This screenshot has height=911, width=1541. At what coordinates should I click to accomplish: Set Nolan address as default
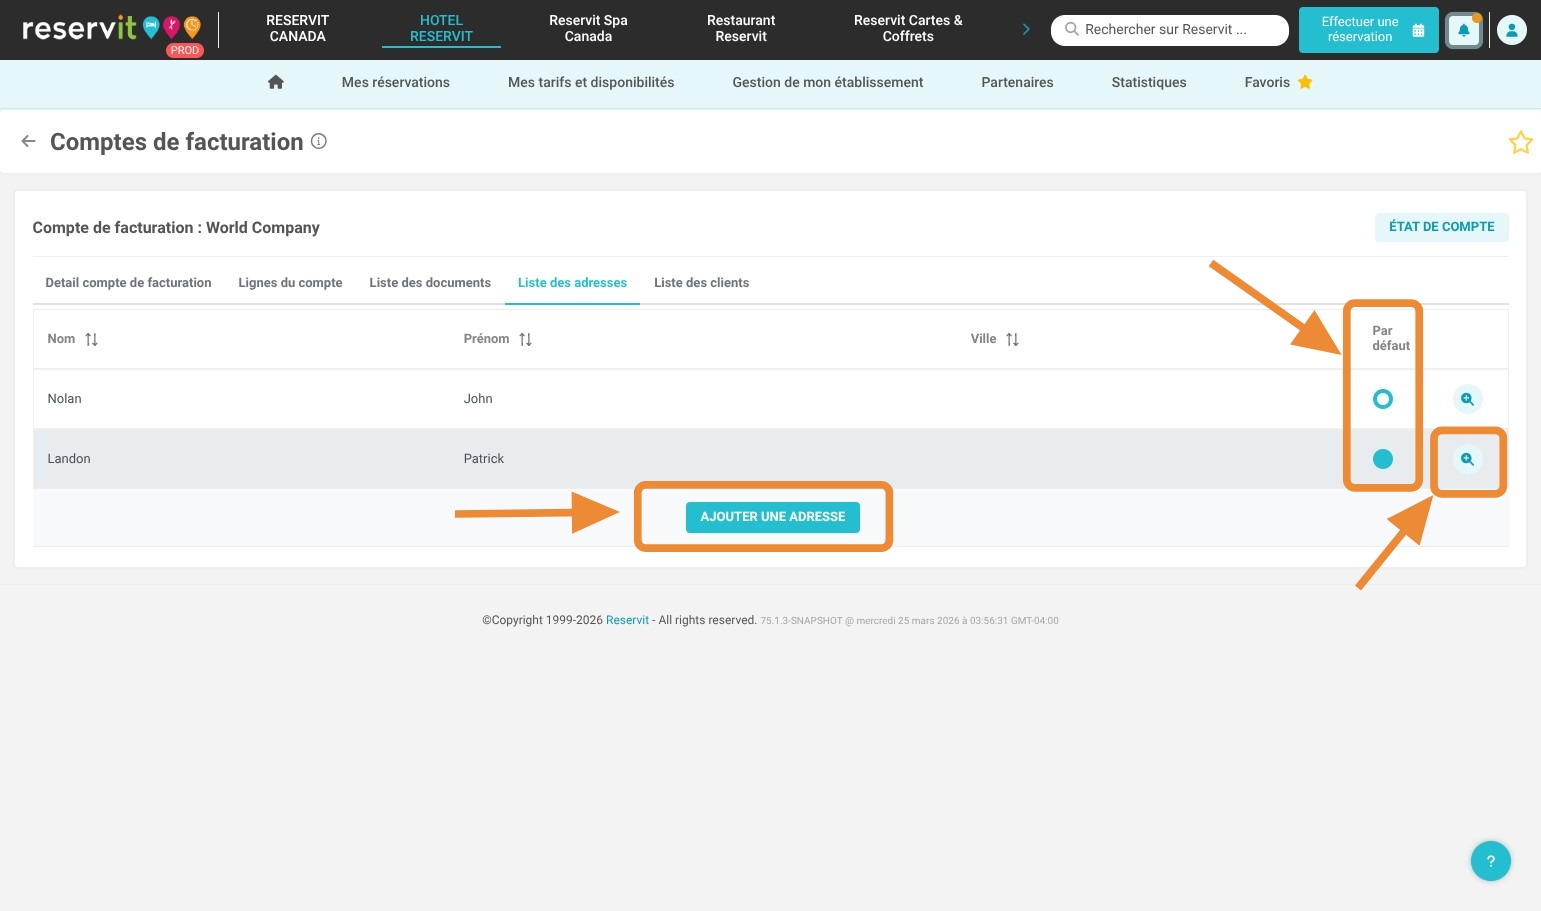[x=1383, y=399]
